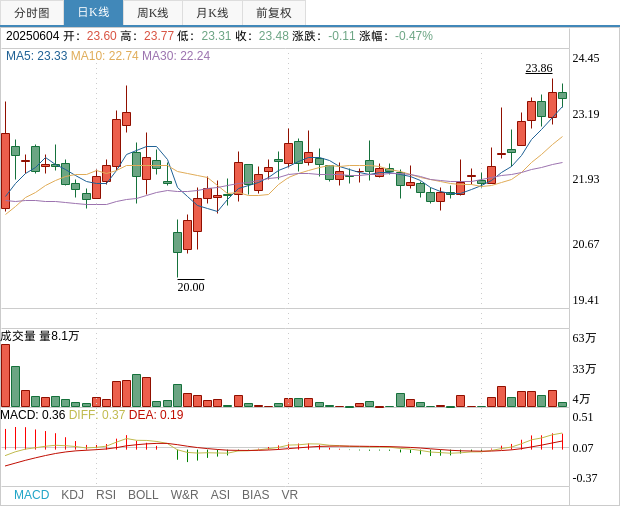Screen dimensions: 620x506
Task: Click the 33万 volume axis label
Action: point(584,369)
